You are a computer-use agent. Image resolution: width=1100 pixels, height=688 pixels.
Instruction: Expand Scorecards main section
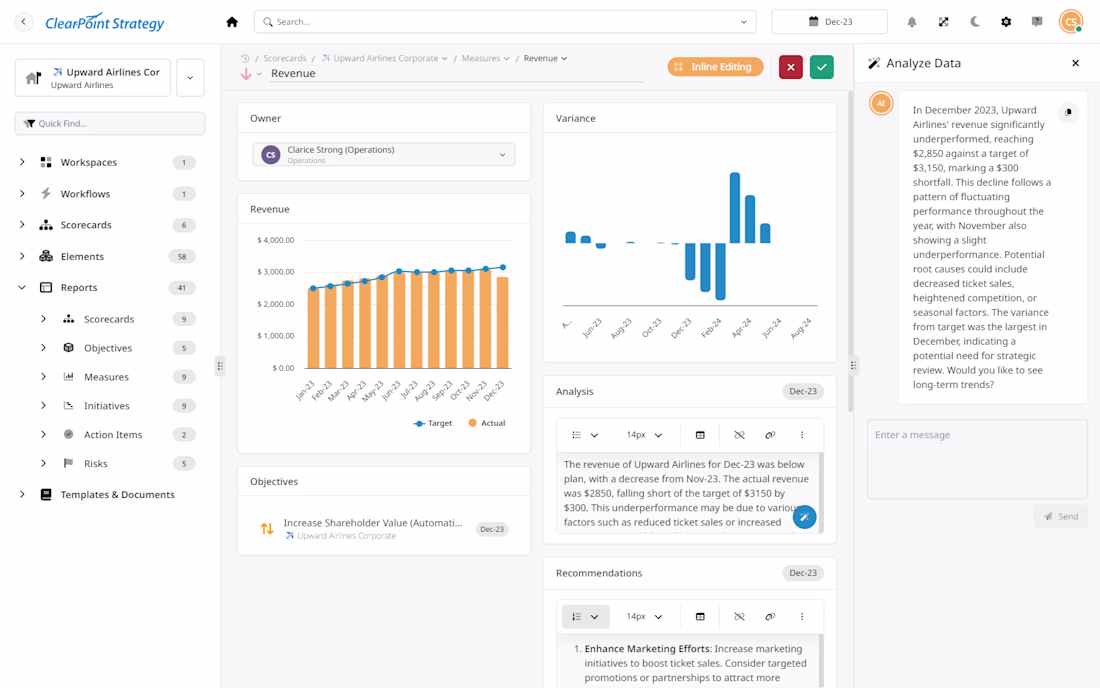(22, 224)
